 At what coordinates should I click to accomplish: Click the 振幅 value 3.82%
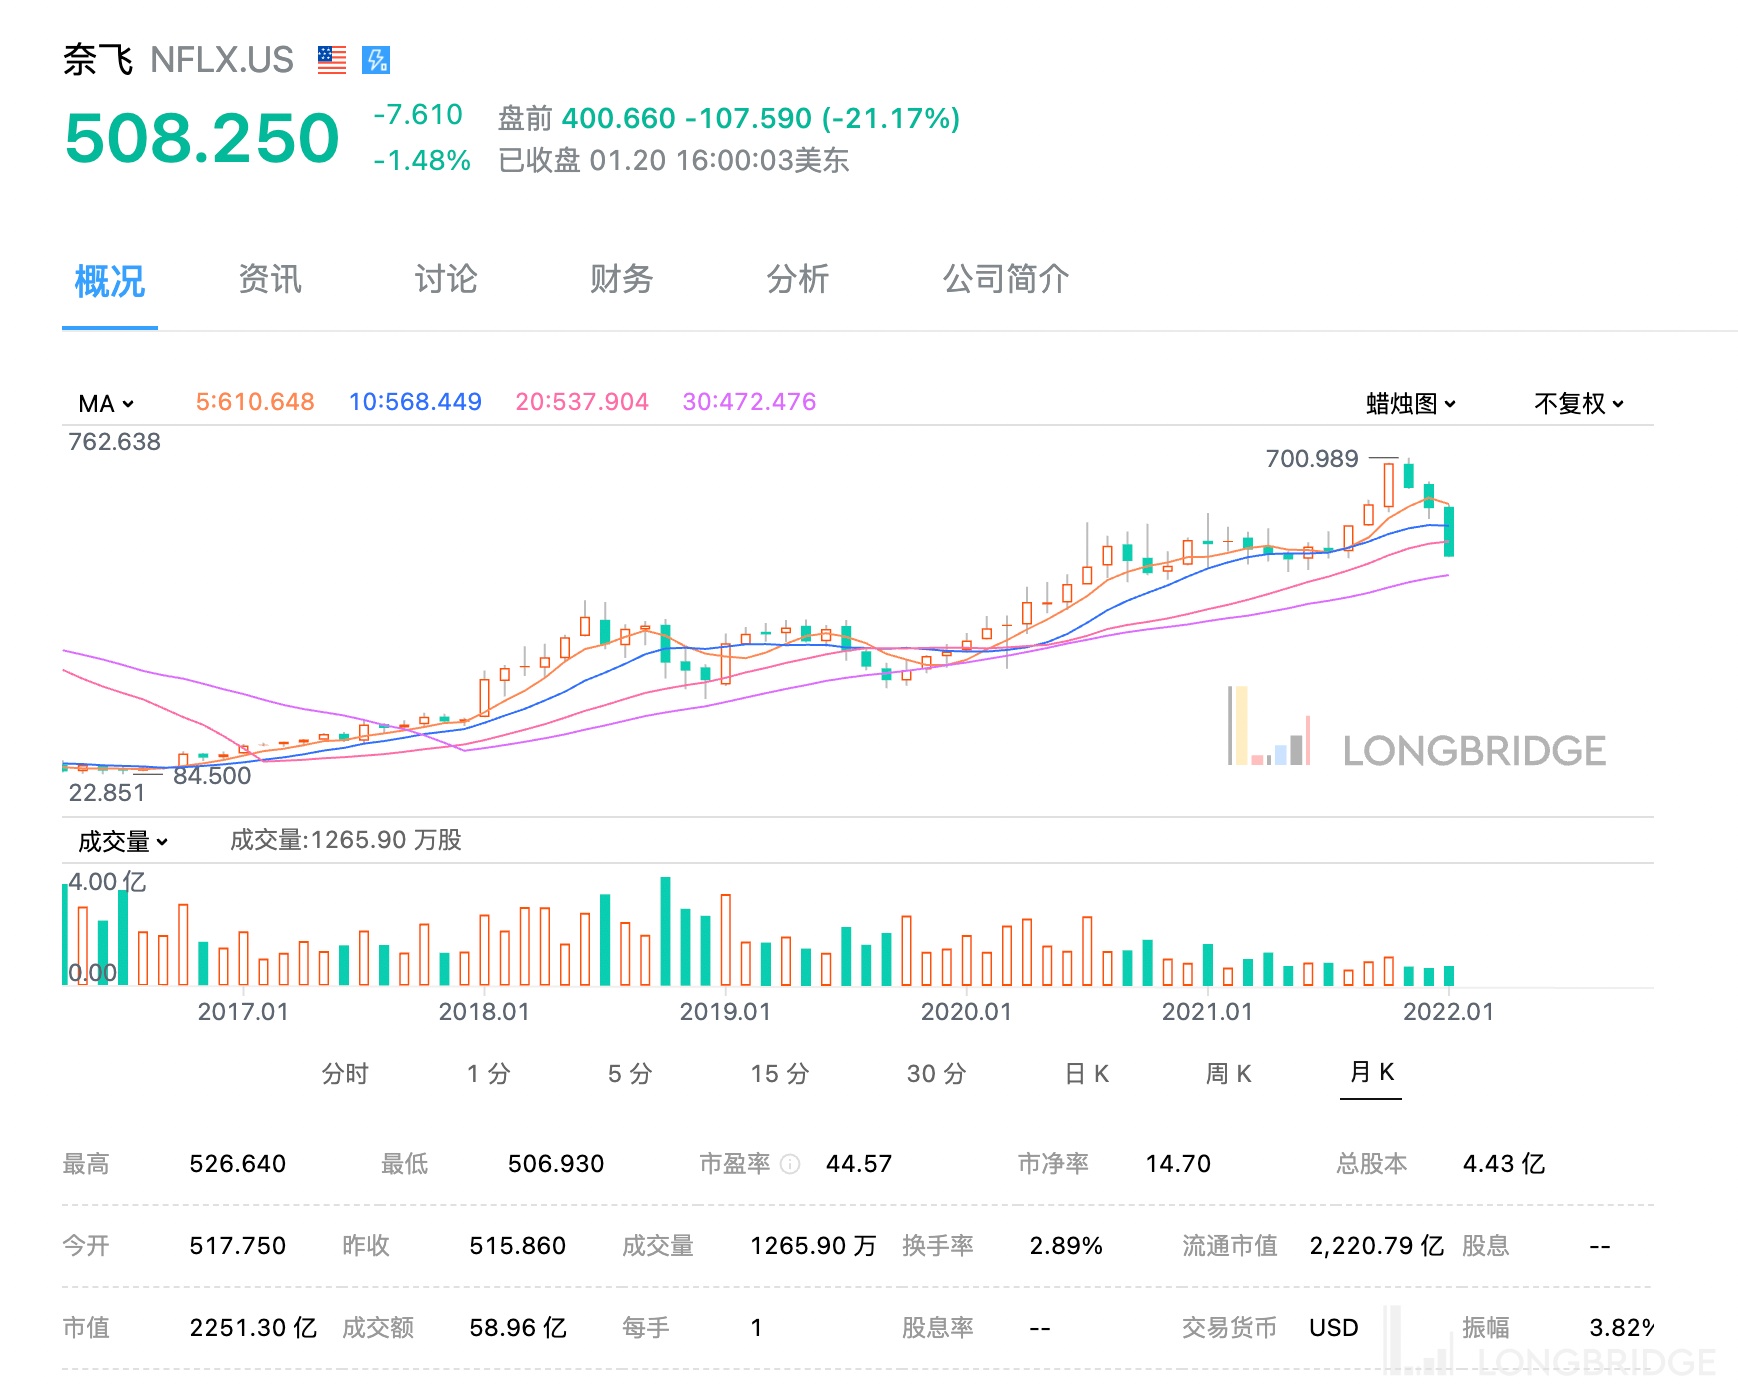(1621, 1328)
